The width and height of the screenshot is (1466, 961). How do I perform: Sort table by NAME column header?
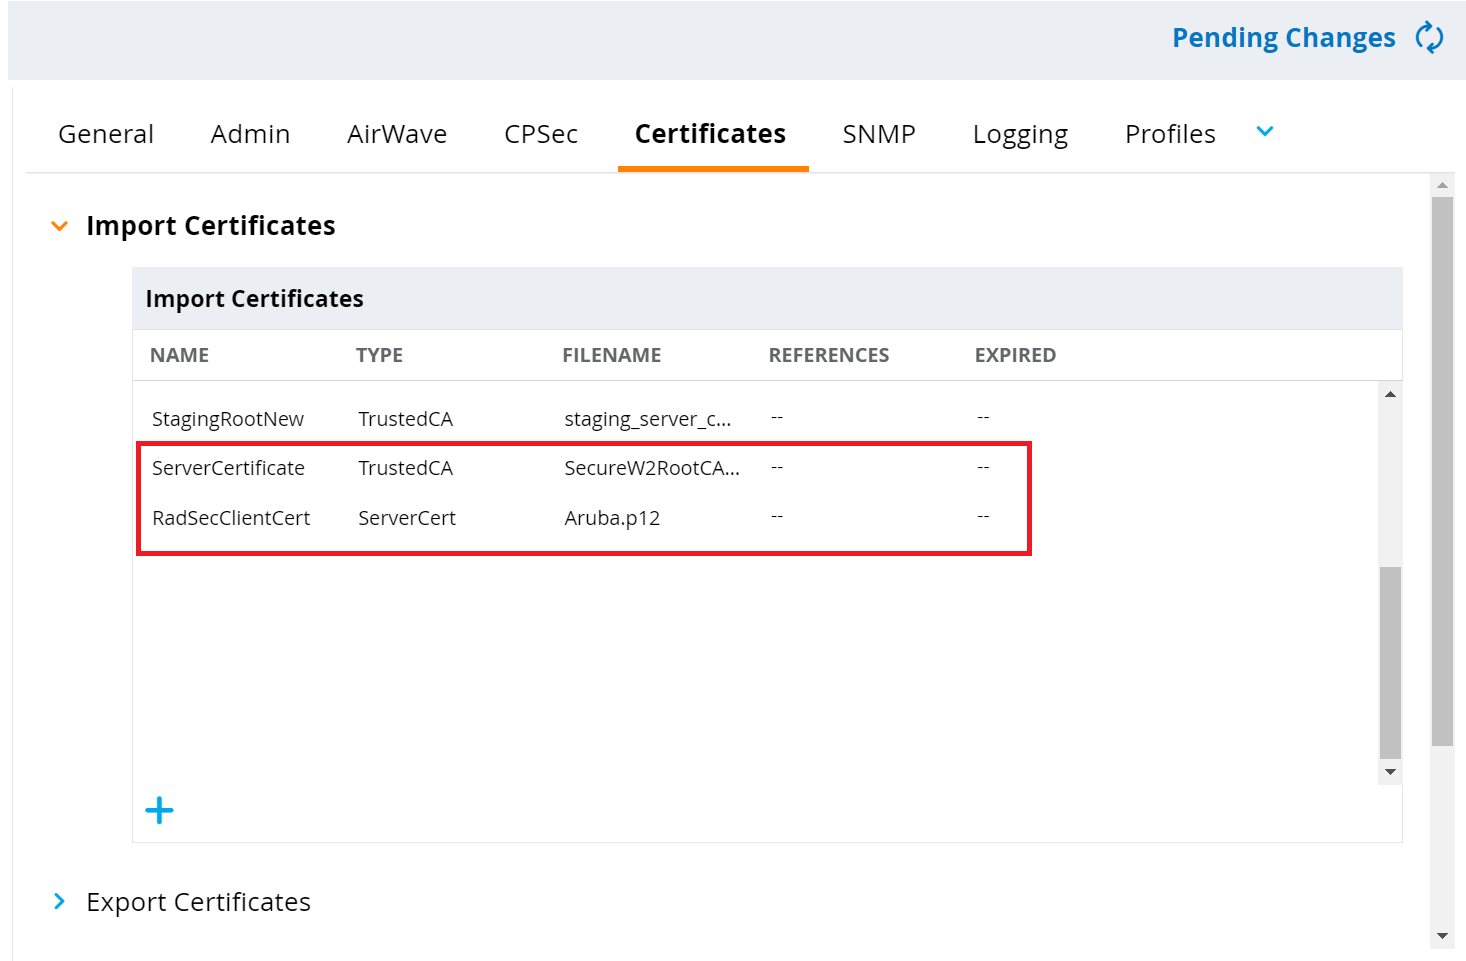pos(180,355)
